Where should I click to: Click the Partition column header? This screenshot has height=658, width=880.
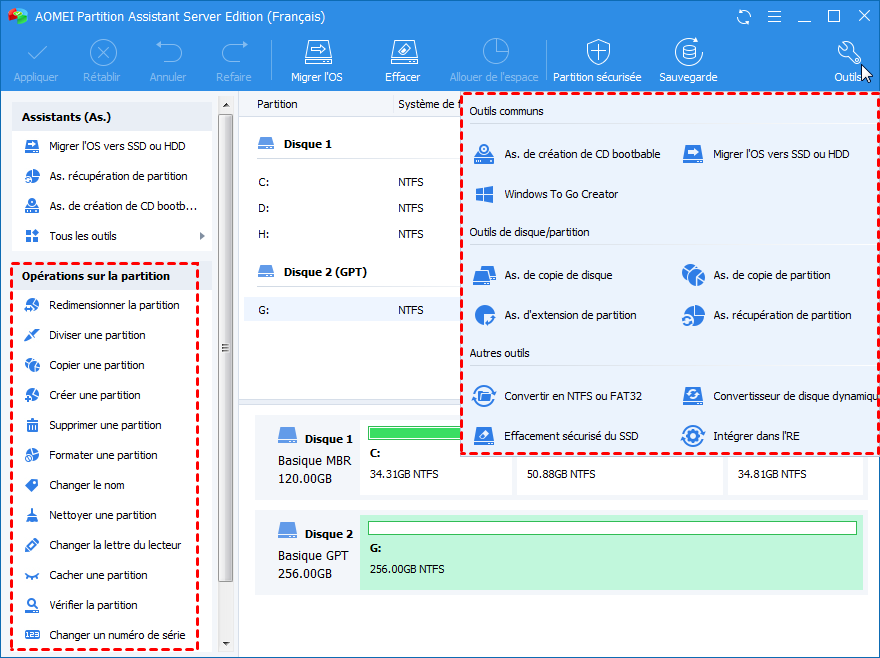tap(277, 104)
